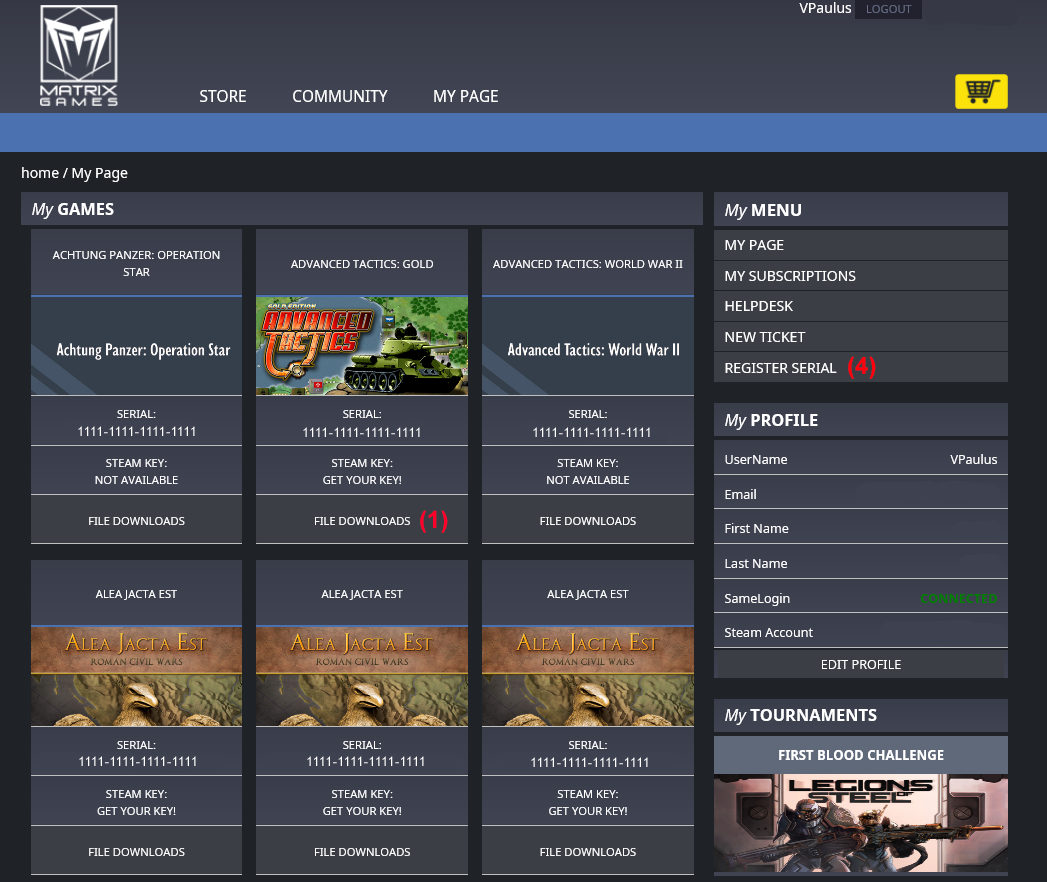Click NOT AVAILABLE under Advanced Tactics: World War II
The width and height of the screenshot is (1047, 882).
click(x=588, y=480)
